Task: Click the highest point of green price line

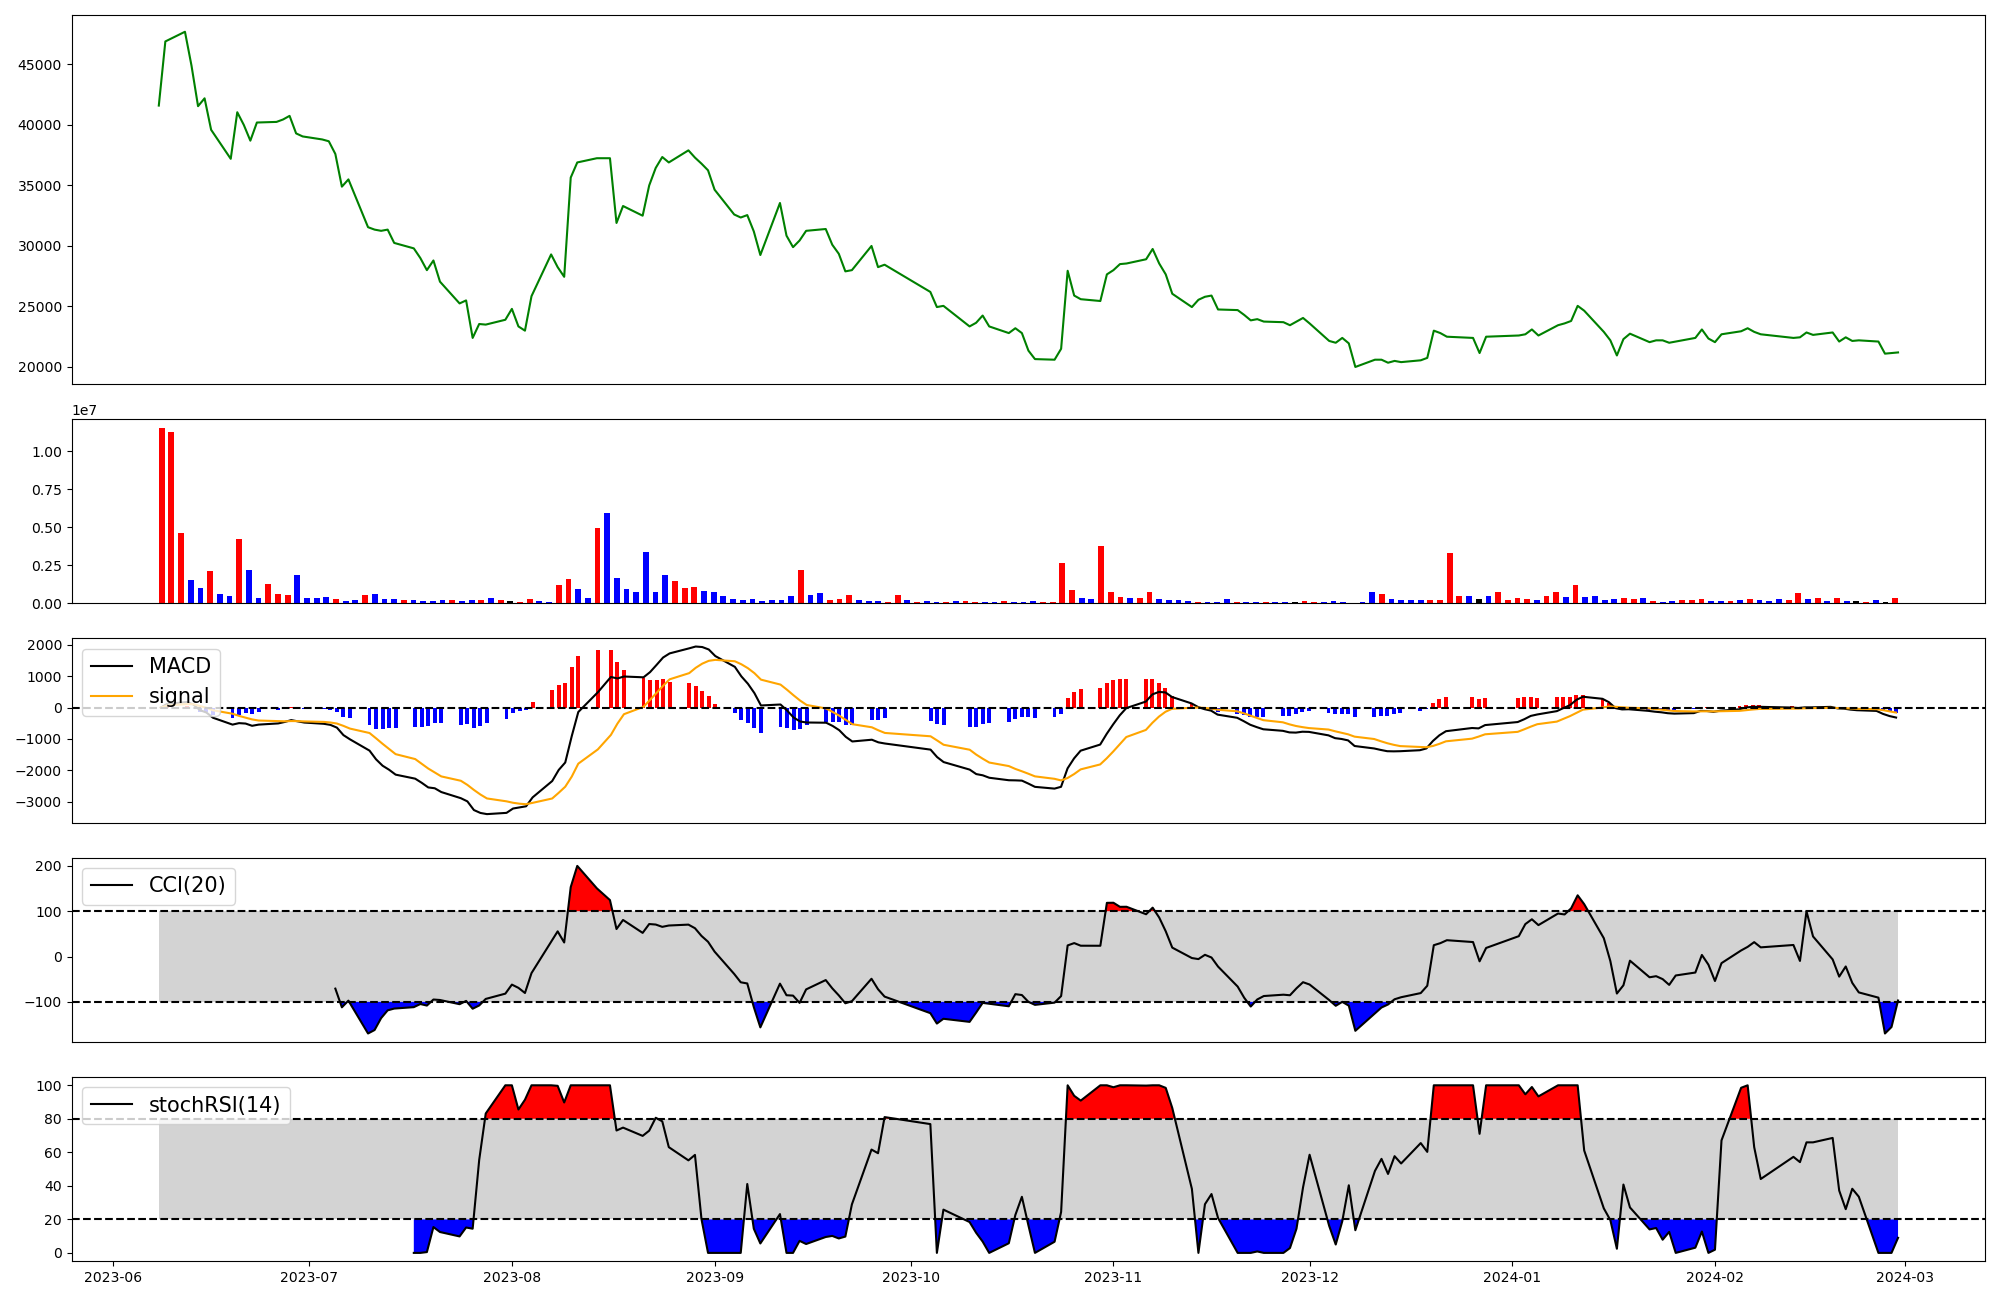Action: pos(184,32)
